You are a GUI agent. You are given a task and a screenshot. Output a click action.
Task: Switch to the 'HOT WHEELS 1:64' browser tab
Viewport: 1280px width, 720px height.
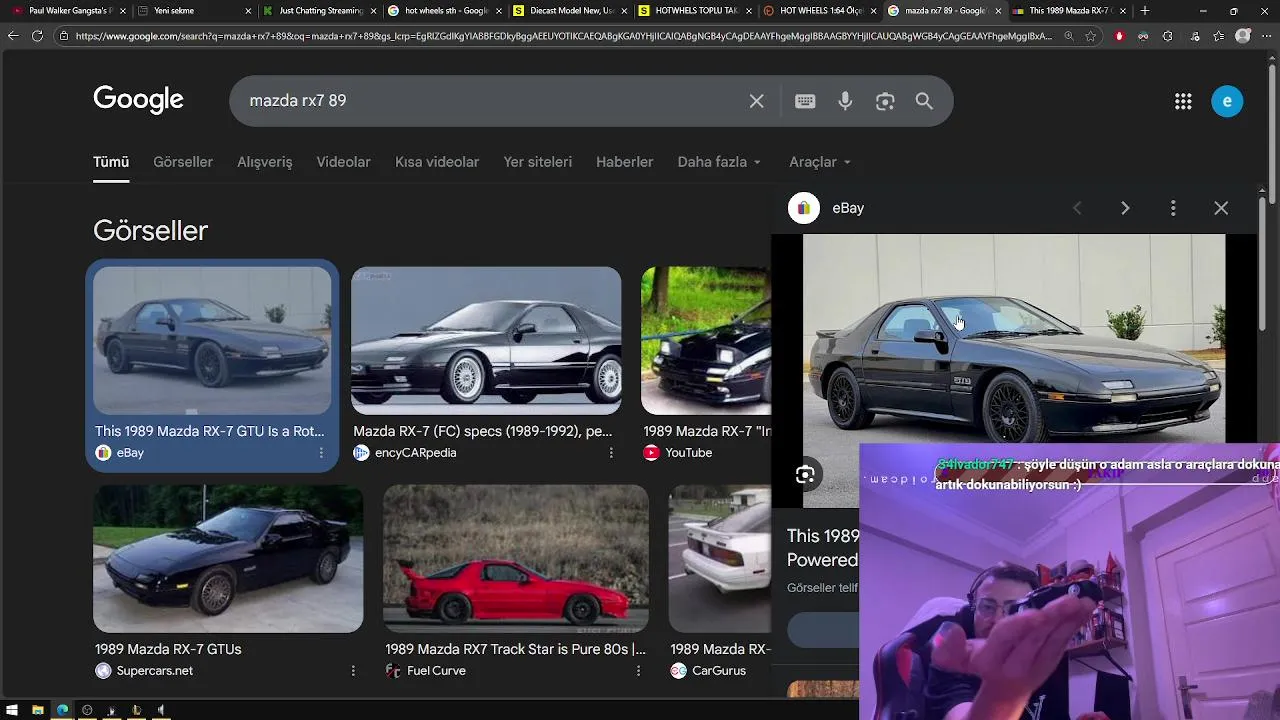(818, 11)
